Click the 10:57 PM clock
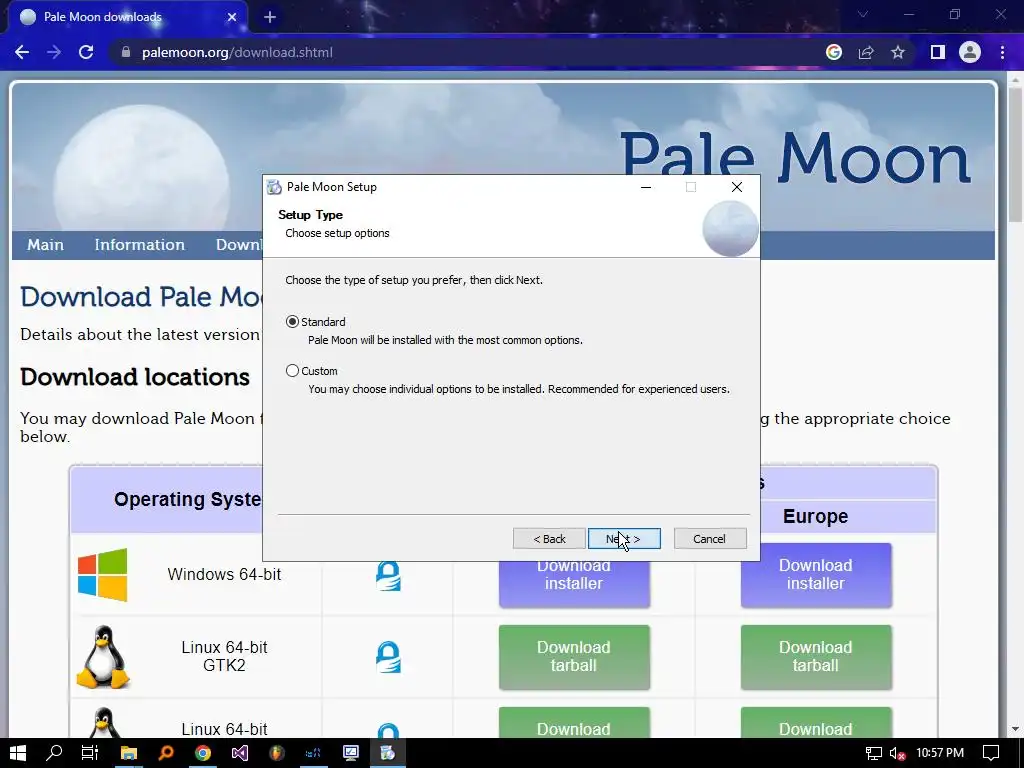The width and height of the screenshot is (1024, 768). [940, 753]
